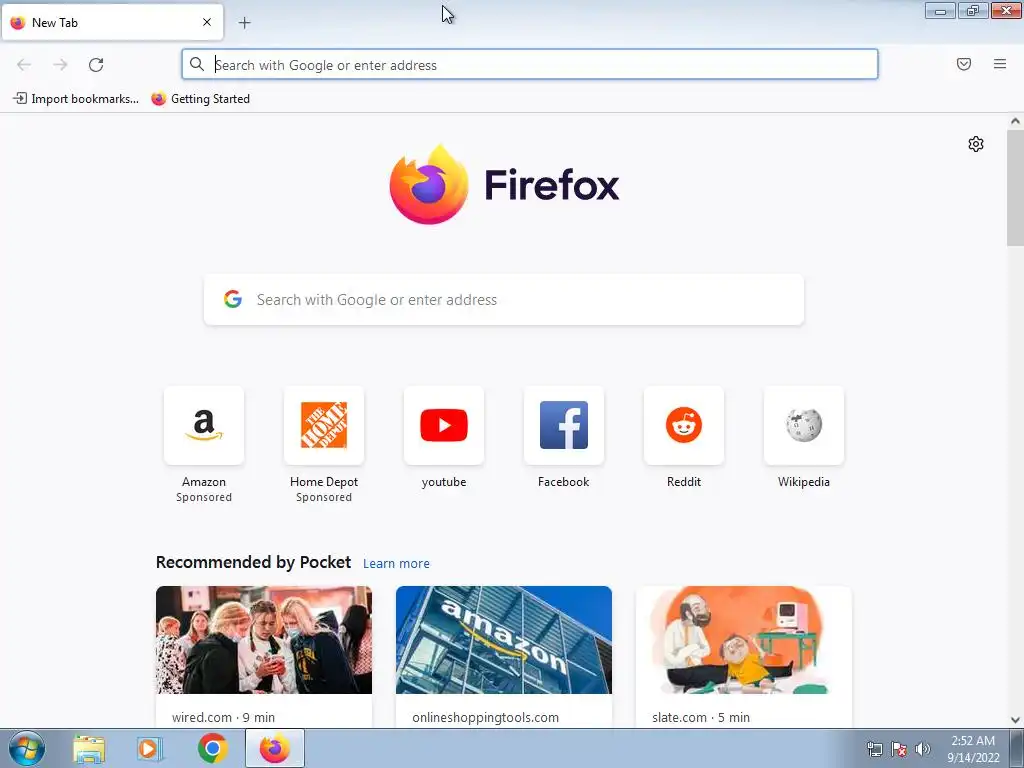Save to Pocket icon in toolbar

point(964,64)
